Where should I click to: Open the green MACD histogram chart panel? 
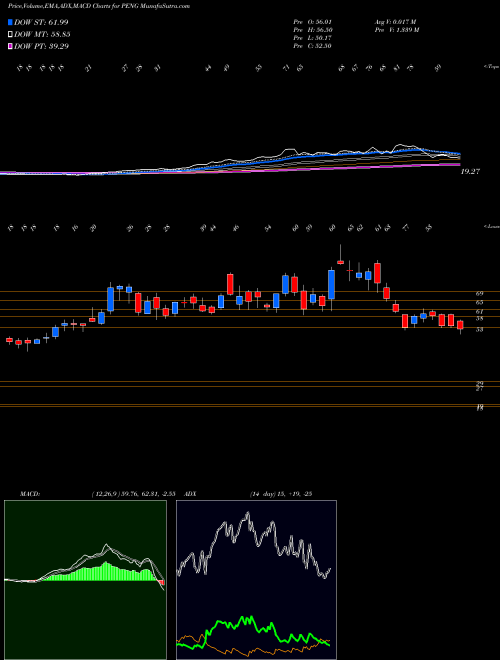(85, 580)
